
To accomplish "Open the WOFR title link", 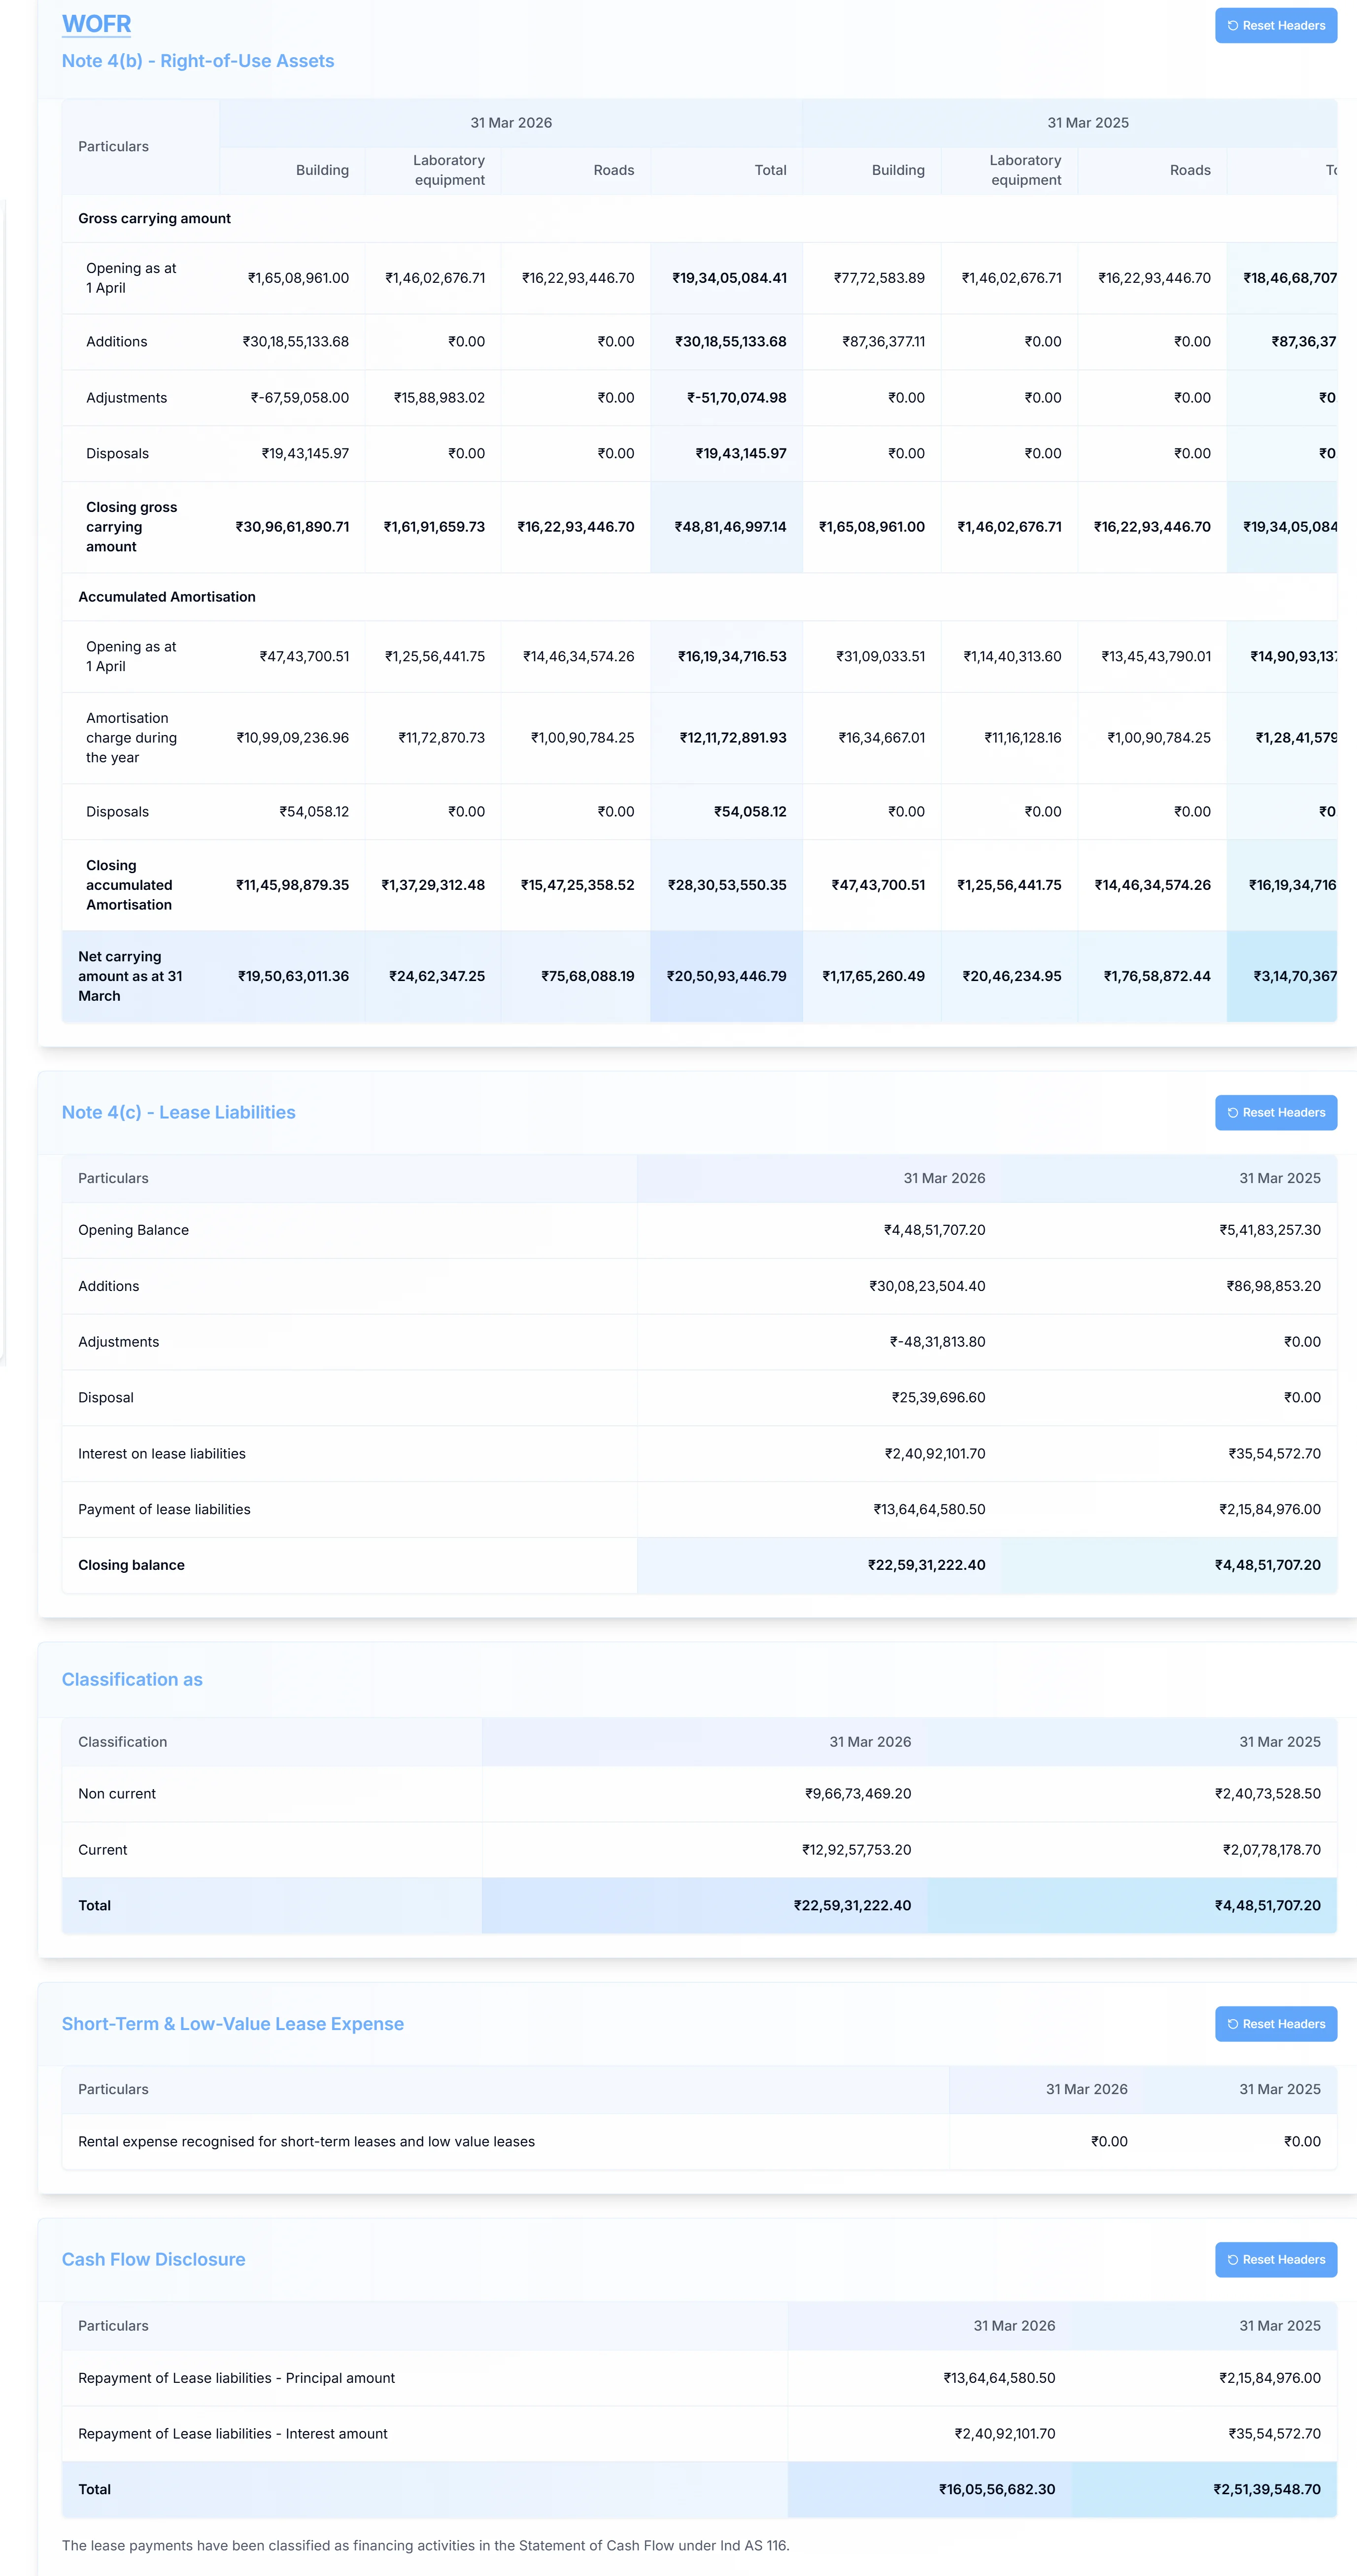I will (x=96, y=24).
